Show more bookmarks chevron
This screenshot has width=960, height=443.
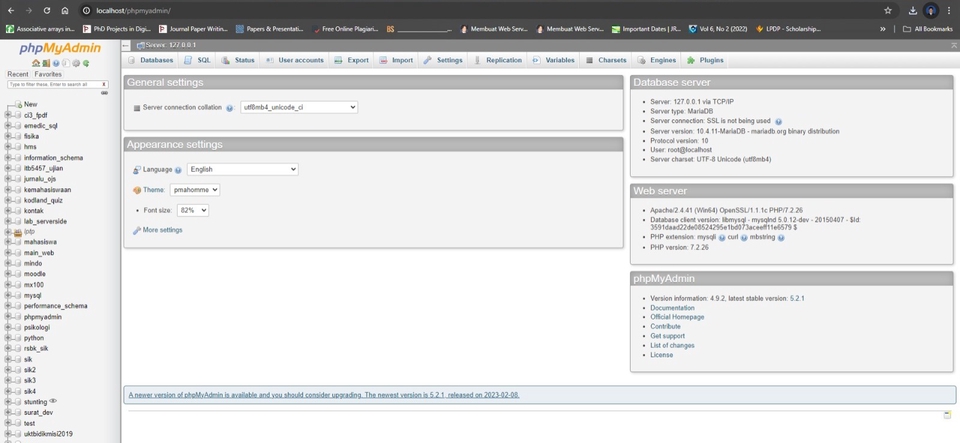point(882,29)
